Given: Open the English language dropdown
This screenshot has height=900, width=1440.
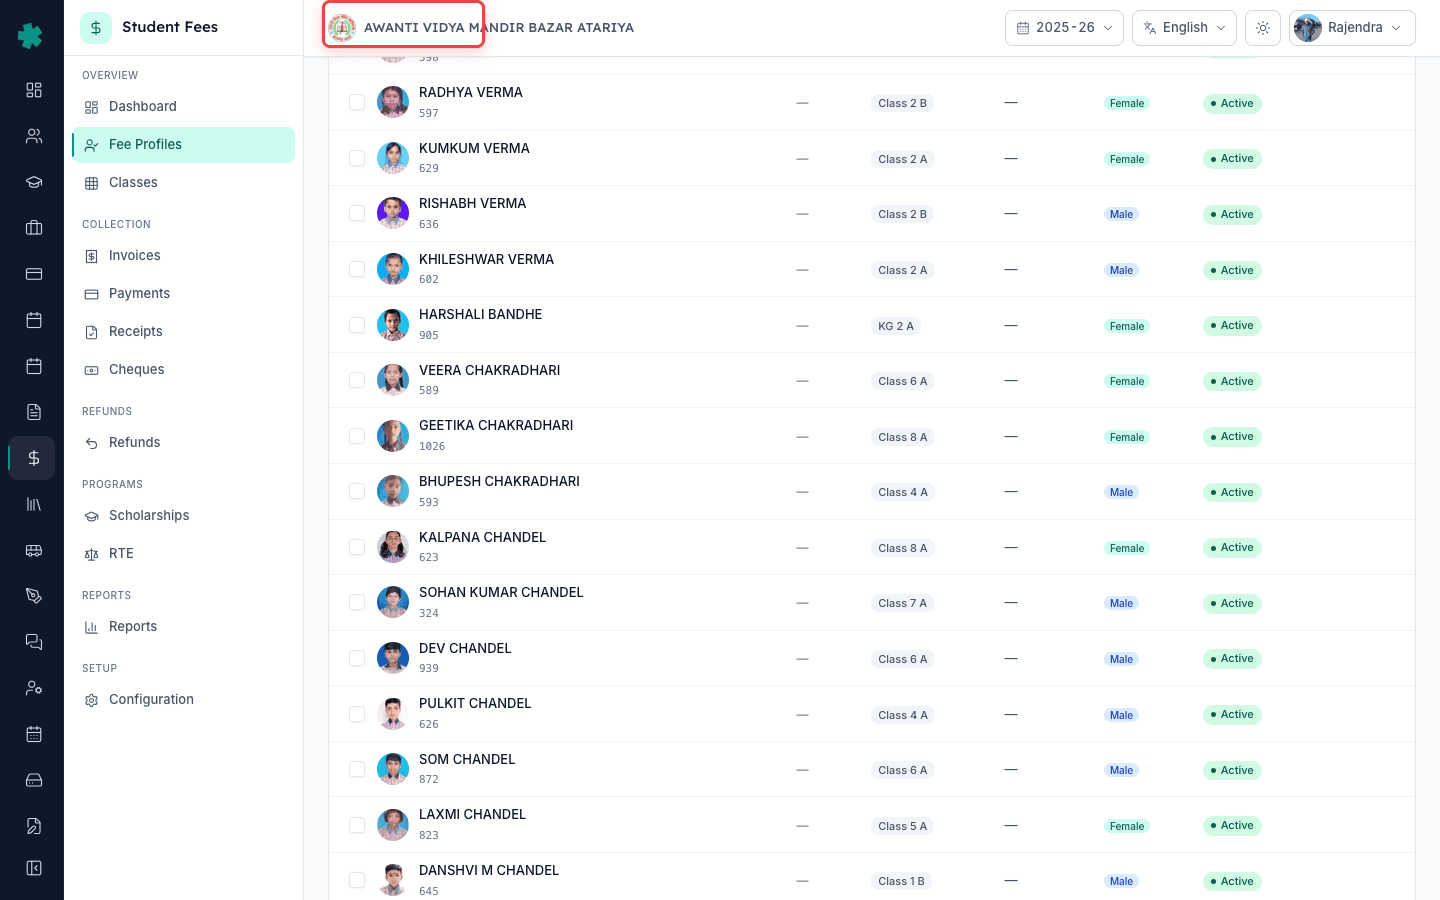Looking at the screenshot, I should (x=1184, y=28).
